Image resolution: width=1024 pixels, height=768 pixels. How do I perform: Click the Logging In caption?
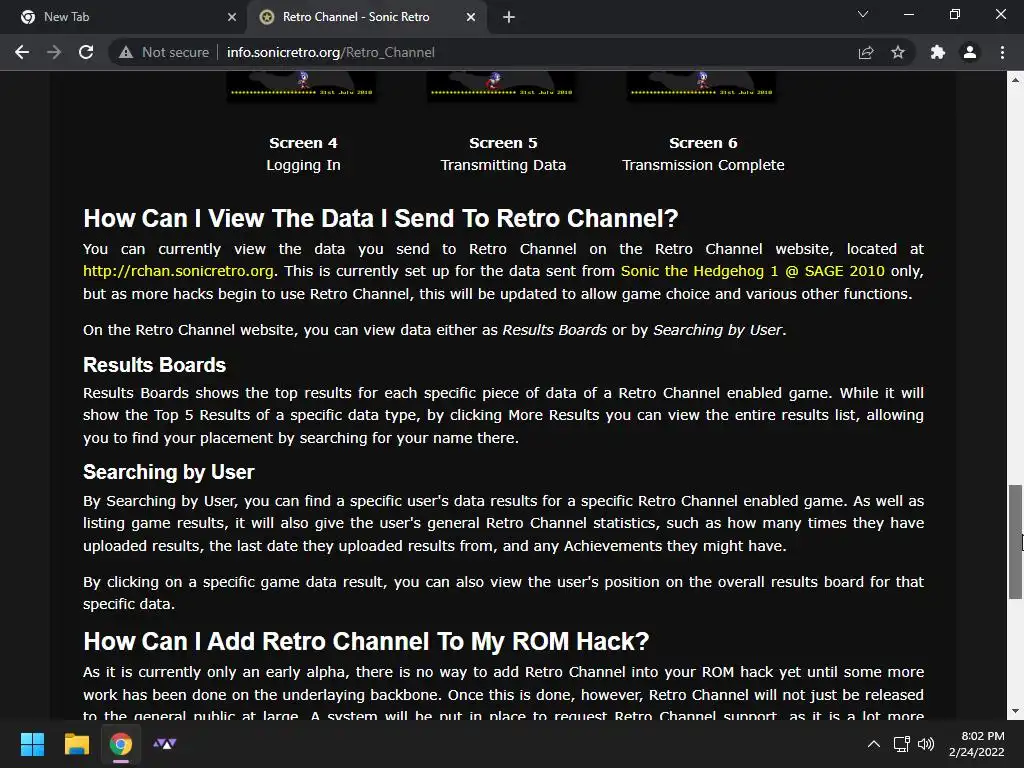[x=303, y=165]
